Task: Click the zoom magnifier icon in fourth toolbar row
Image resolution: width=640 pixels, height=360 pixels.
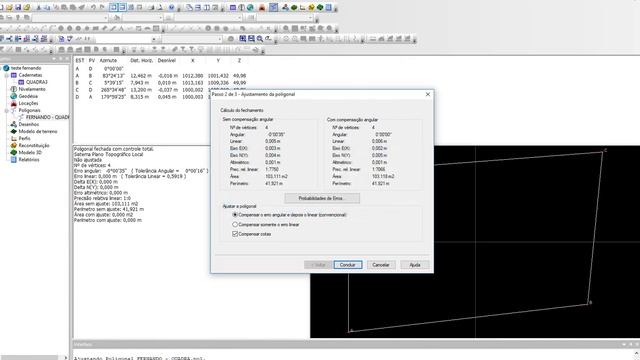Action: [x=260, y=39]
